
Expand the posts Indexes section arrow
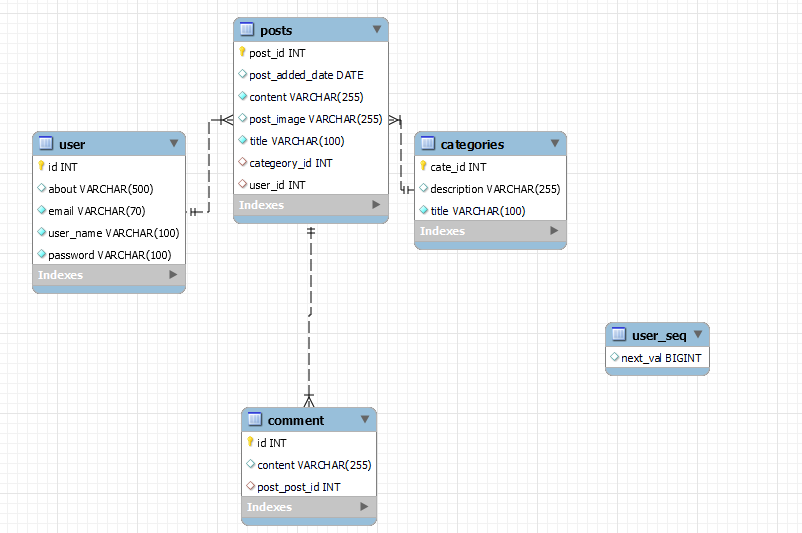pos(376,205)
